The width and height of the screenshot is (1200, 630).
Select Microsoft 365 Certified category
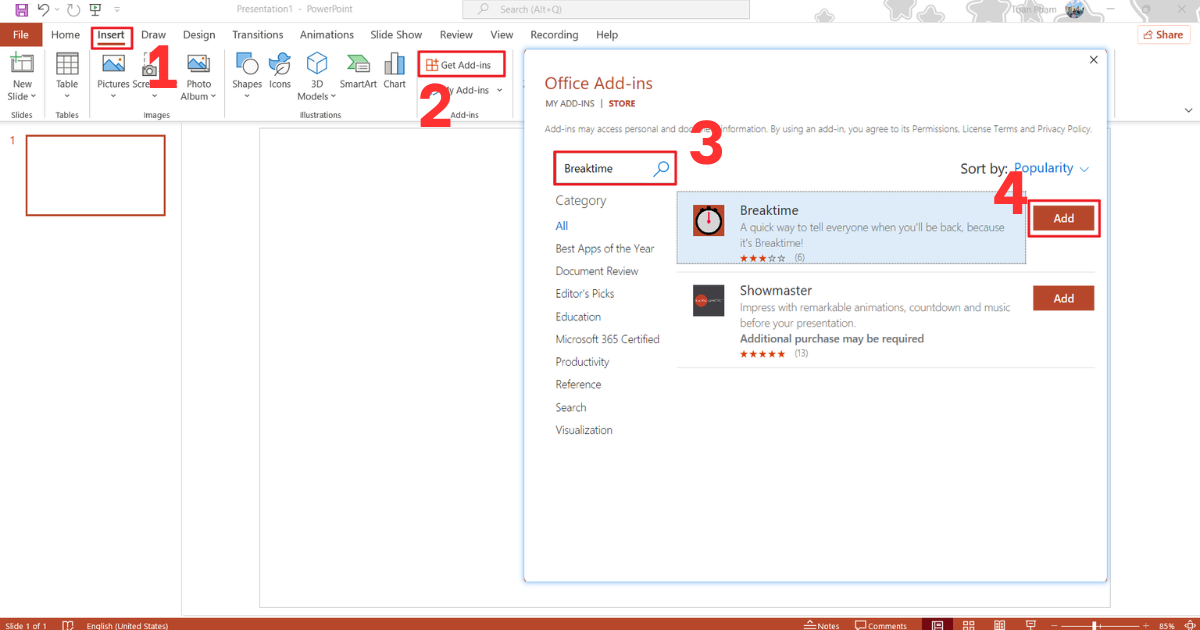pos(608,339)
